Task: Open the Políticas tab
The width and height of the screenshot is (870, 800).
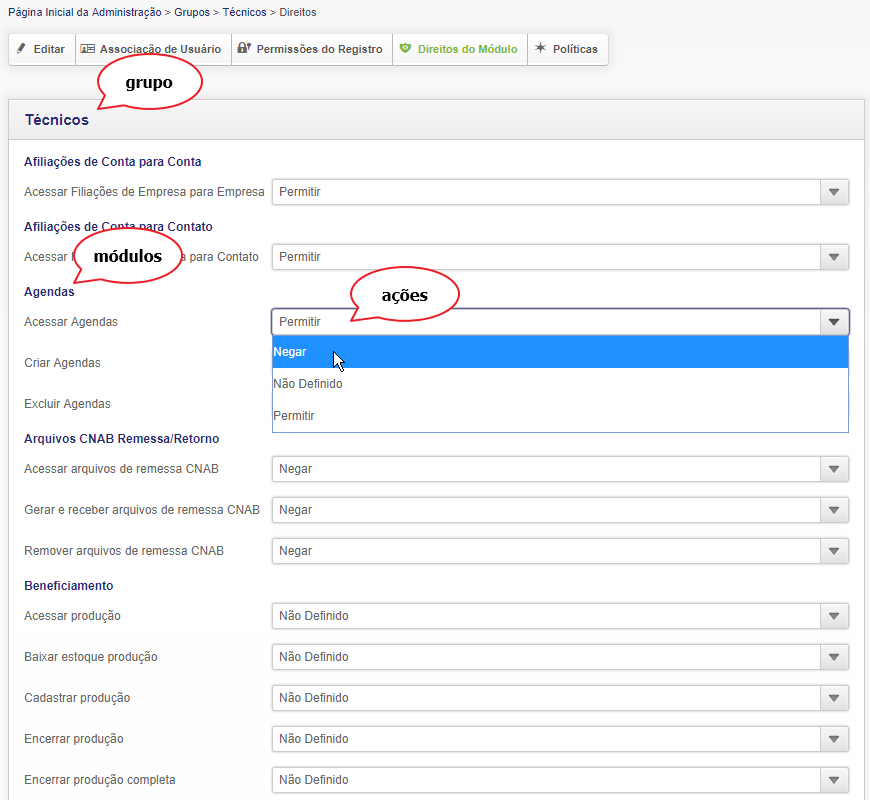Action: coord(574,49)
